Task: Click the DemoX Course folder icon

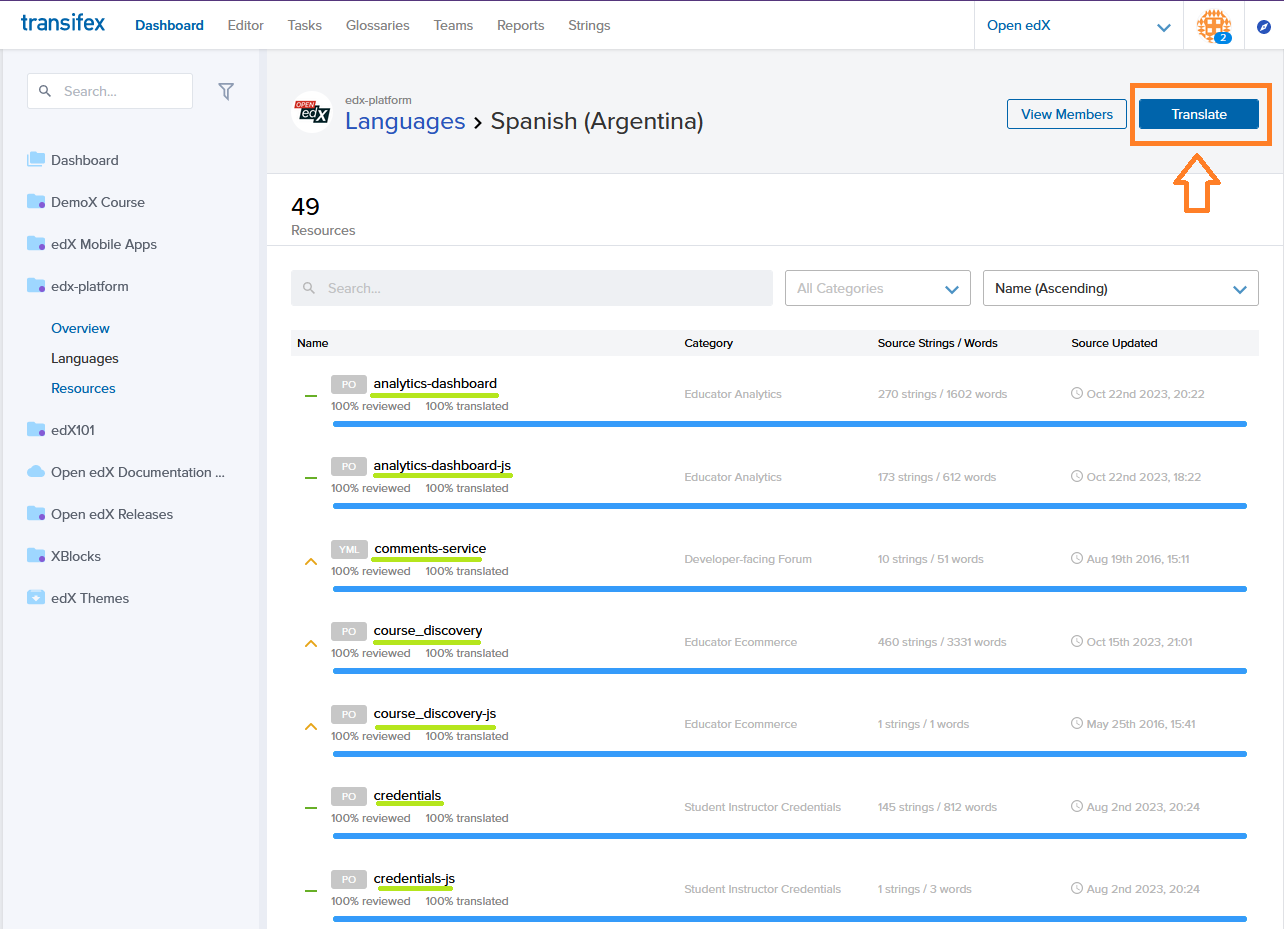Action: point(36,202)
